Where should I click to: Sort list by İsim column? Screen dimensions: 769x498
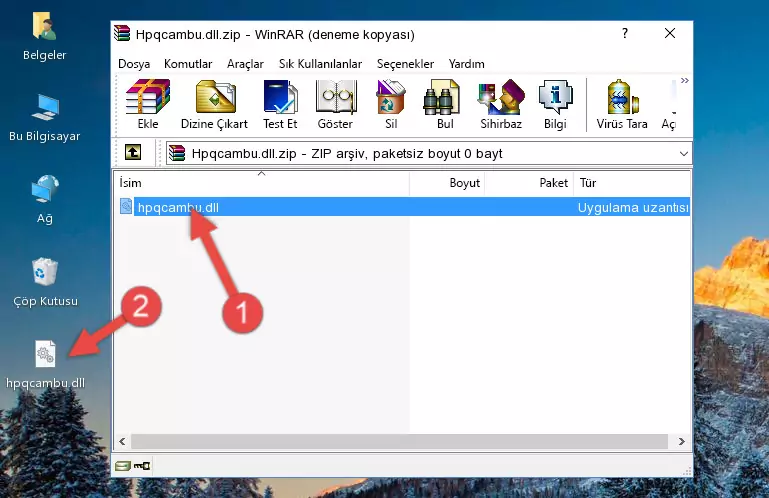262,183
